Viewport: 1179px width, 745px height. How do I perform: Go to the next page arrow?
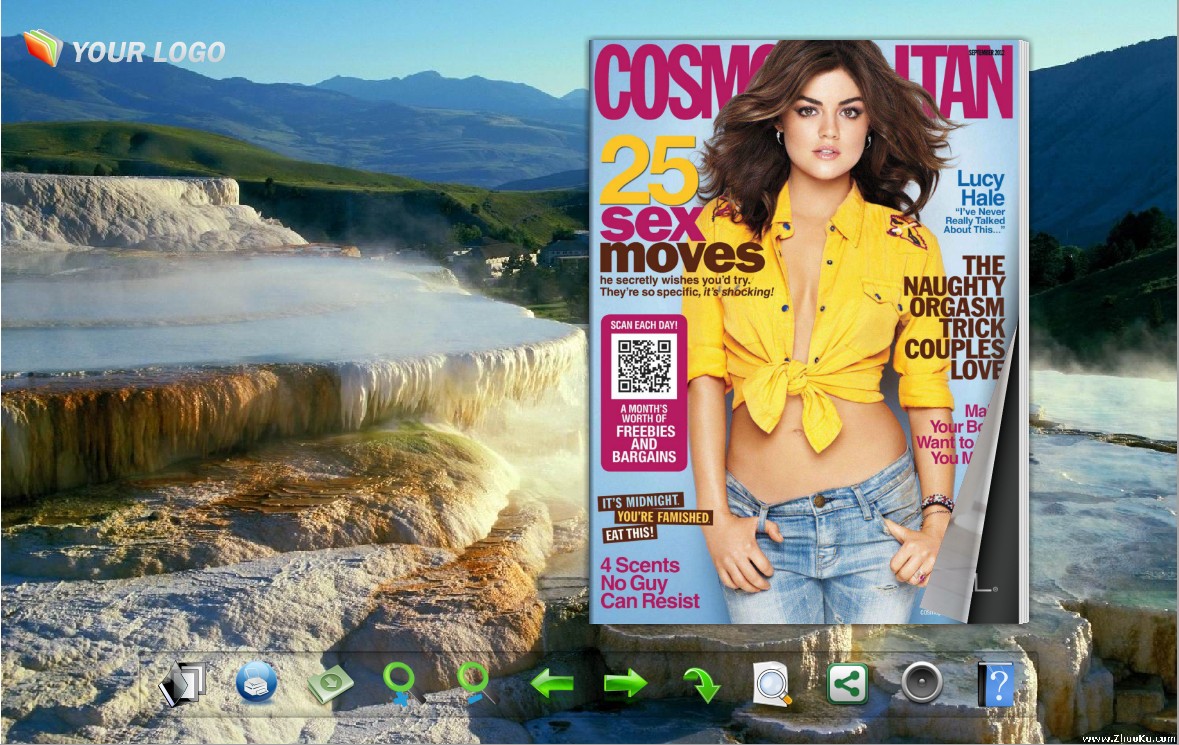[625, 683]
